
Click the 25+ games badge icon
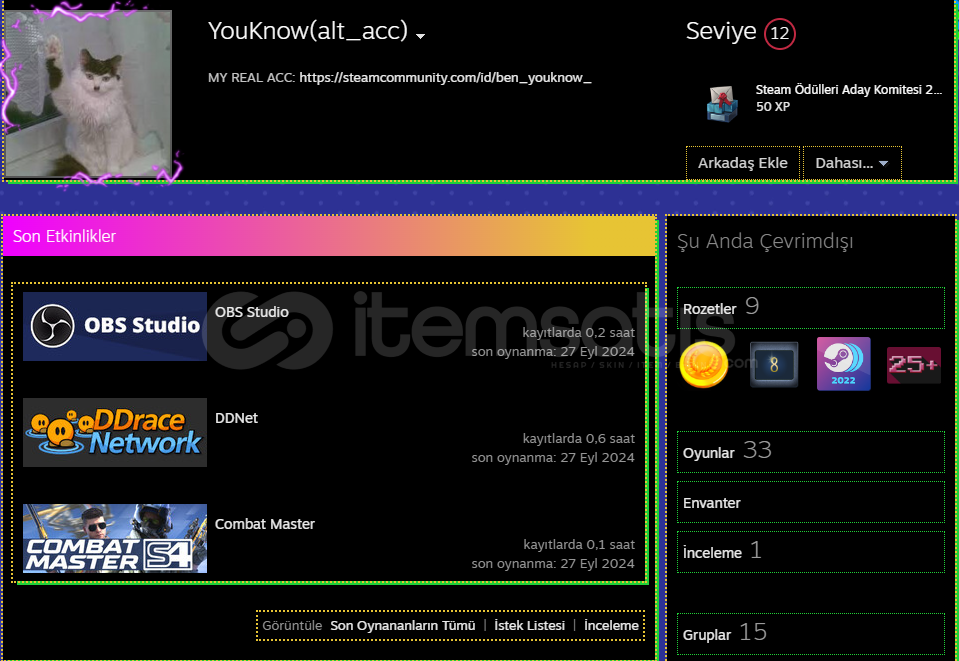[x=914, y=365]
